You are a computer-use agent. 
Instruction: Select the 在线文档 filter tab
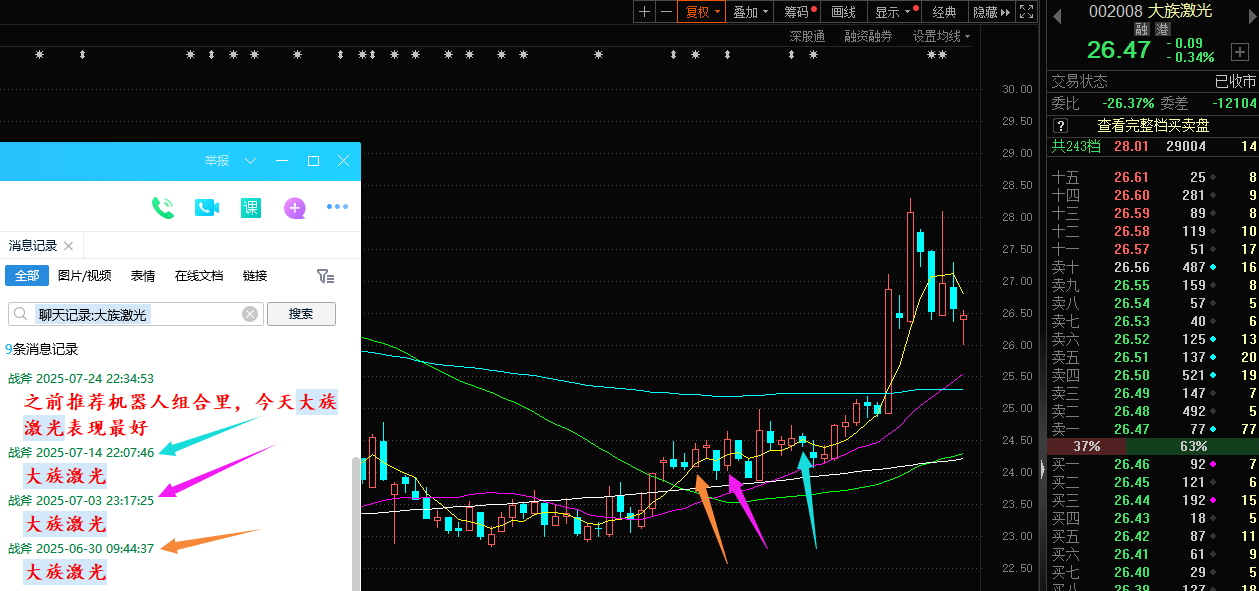tap(199, 276)
